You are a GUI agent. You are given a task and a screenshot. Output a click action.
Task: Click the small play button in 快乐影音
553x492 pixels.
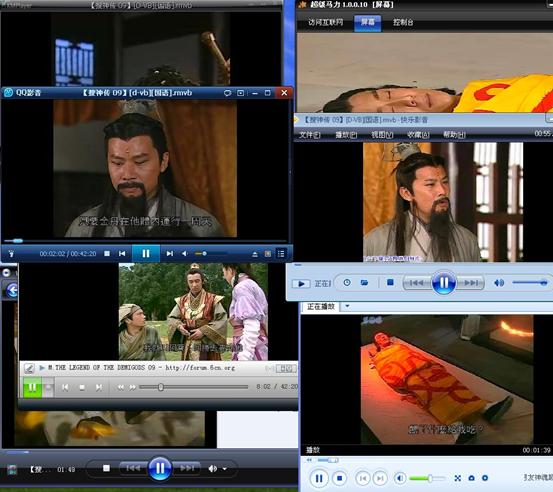click(x=301, y=284)
